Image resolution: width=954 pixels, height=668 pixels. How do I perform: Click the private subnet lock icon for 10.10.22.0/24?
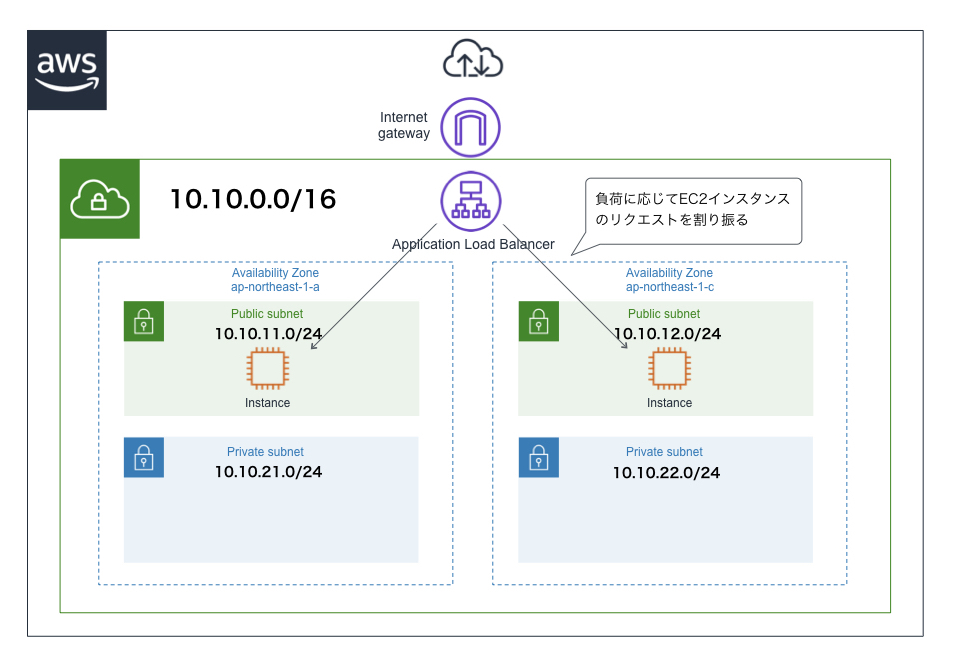point(538,457)
